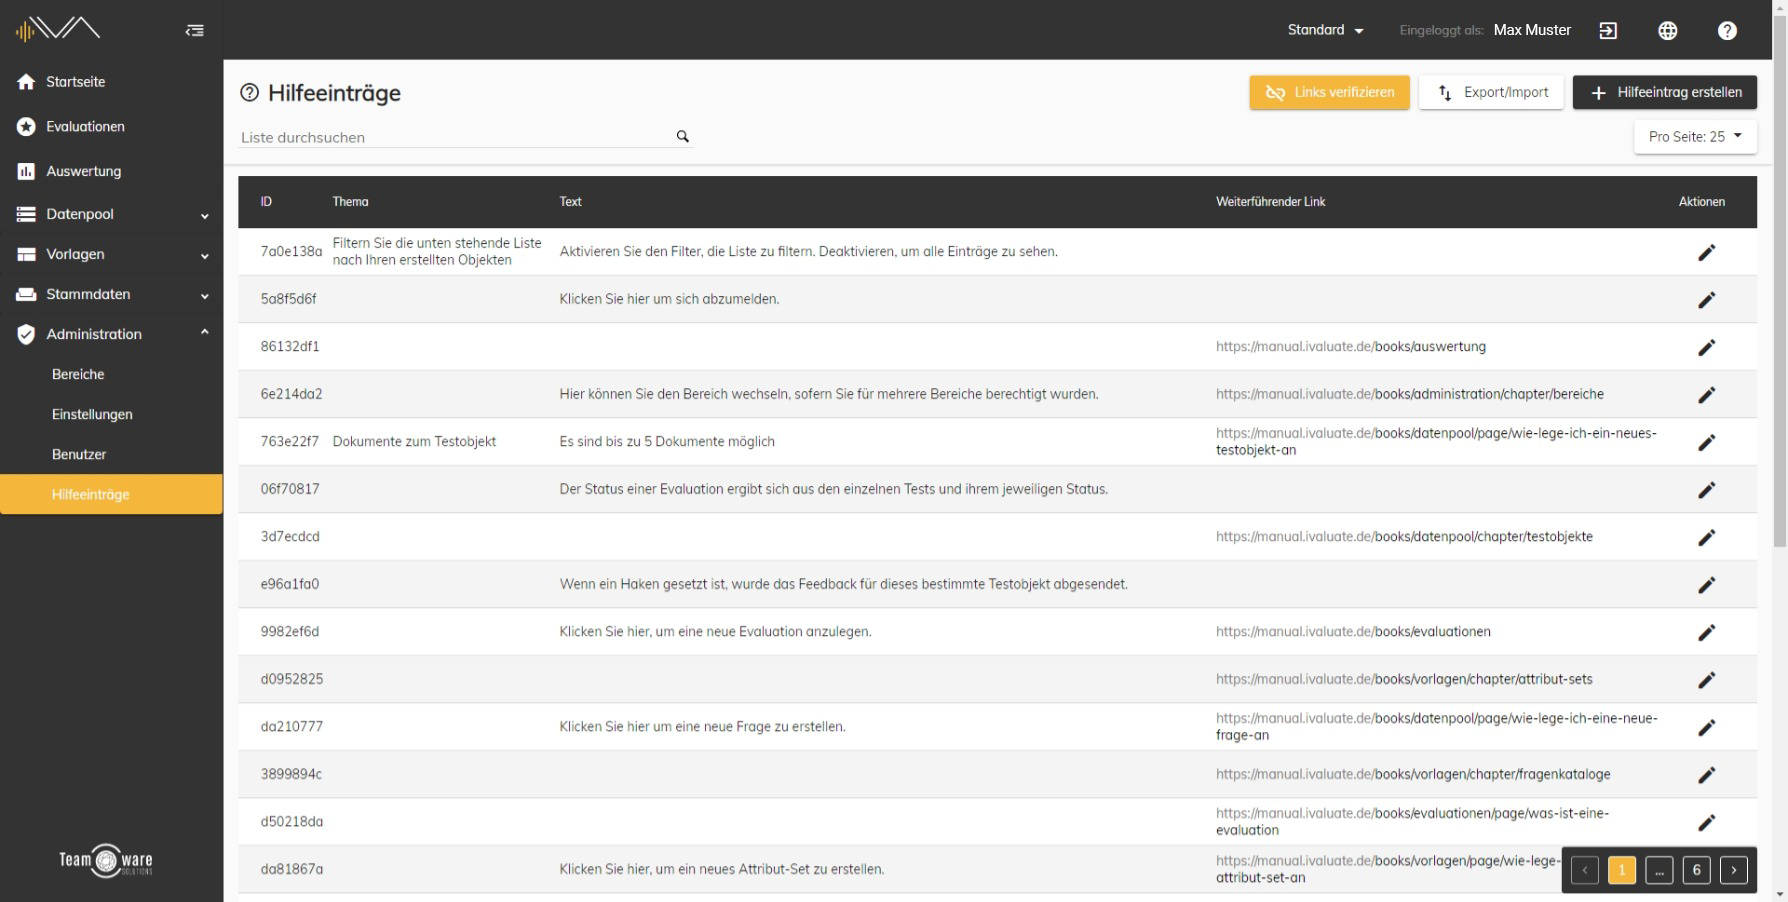Viewport: 1788px width, 902px height.
Task: Click the Liste durchsuchen search field
Action: pos(455,137)
